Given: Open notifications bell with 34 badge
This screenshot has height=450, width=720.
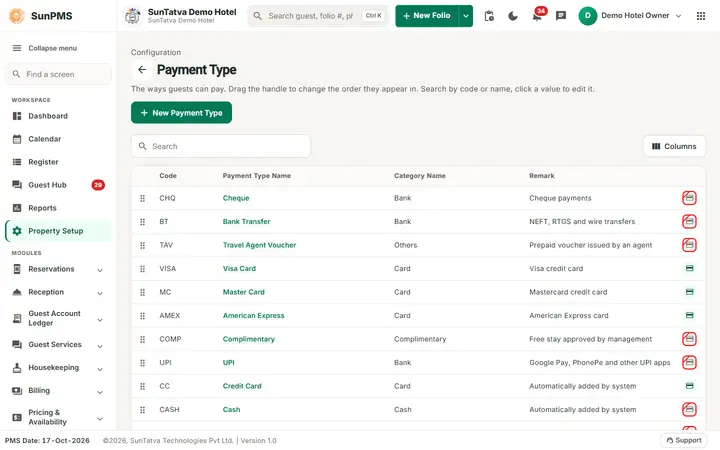Looking at the screenshot, I should click(x=537, y=16).
